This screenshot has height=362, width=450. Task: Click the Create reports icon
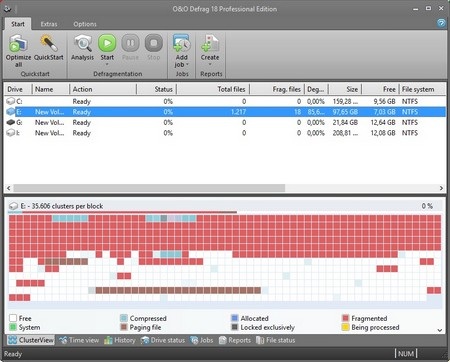[x=210, y=44]
